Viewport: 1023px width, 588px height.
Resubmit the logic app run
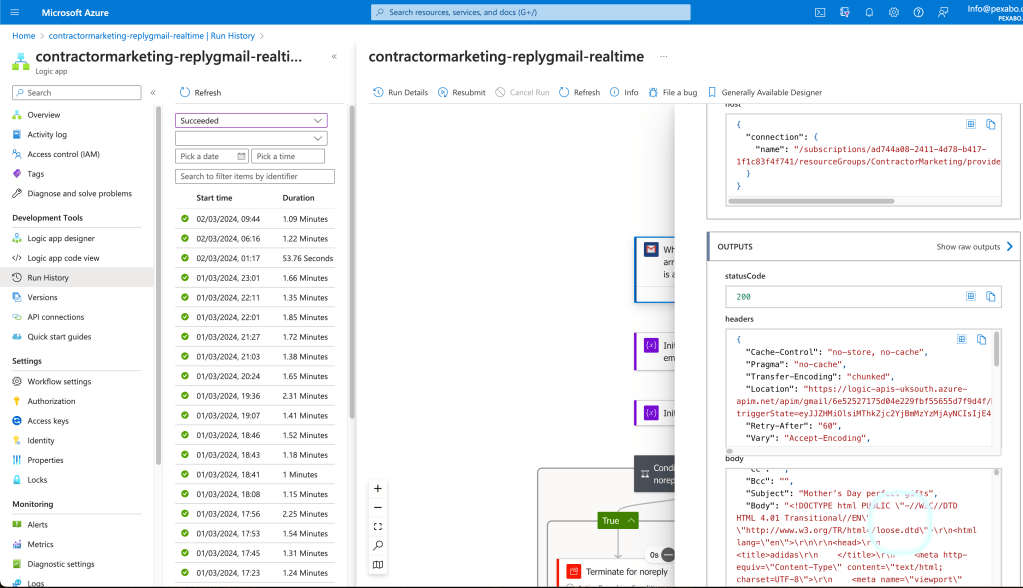(x=461, y=93)
